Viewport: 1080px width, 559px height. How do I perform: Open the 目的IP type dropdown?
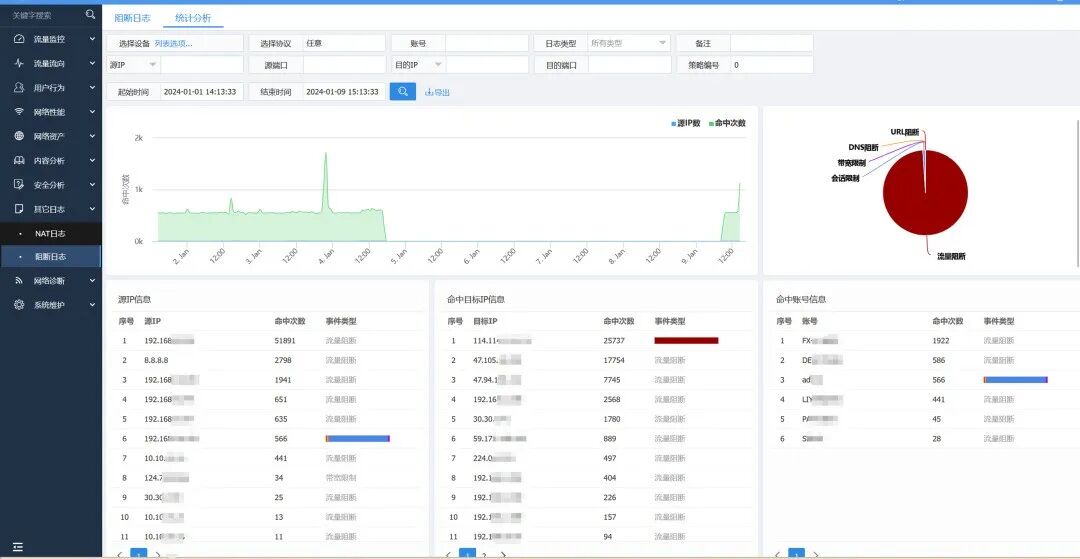pos(419,65)
